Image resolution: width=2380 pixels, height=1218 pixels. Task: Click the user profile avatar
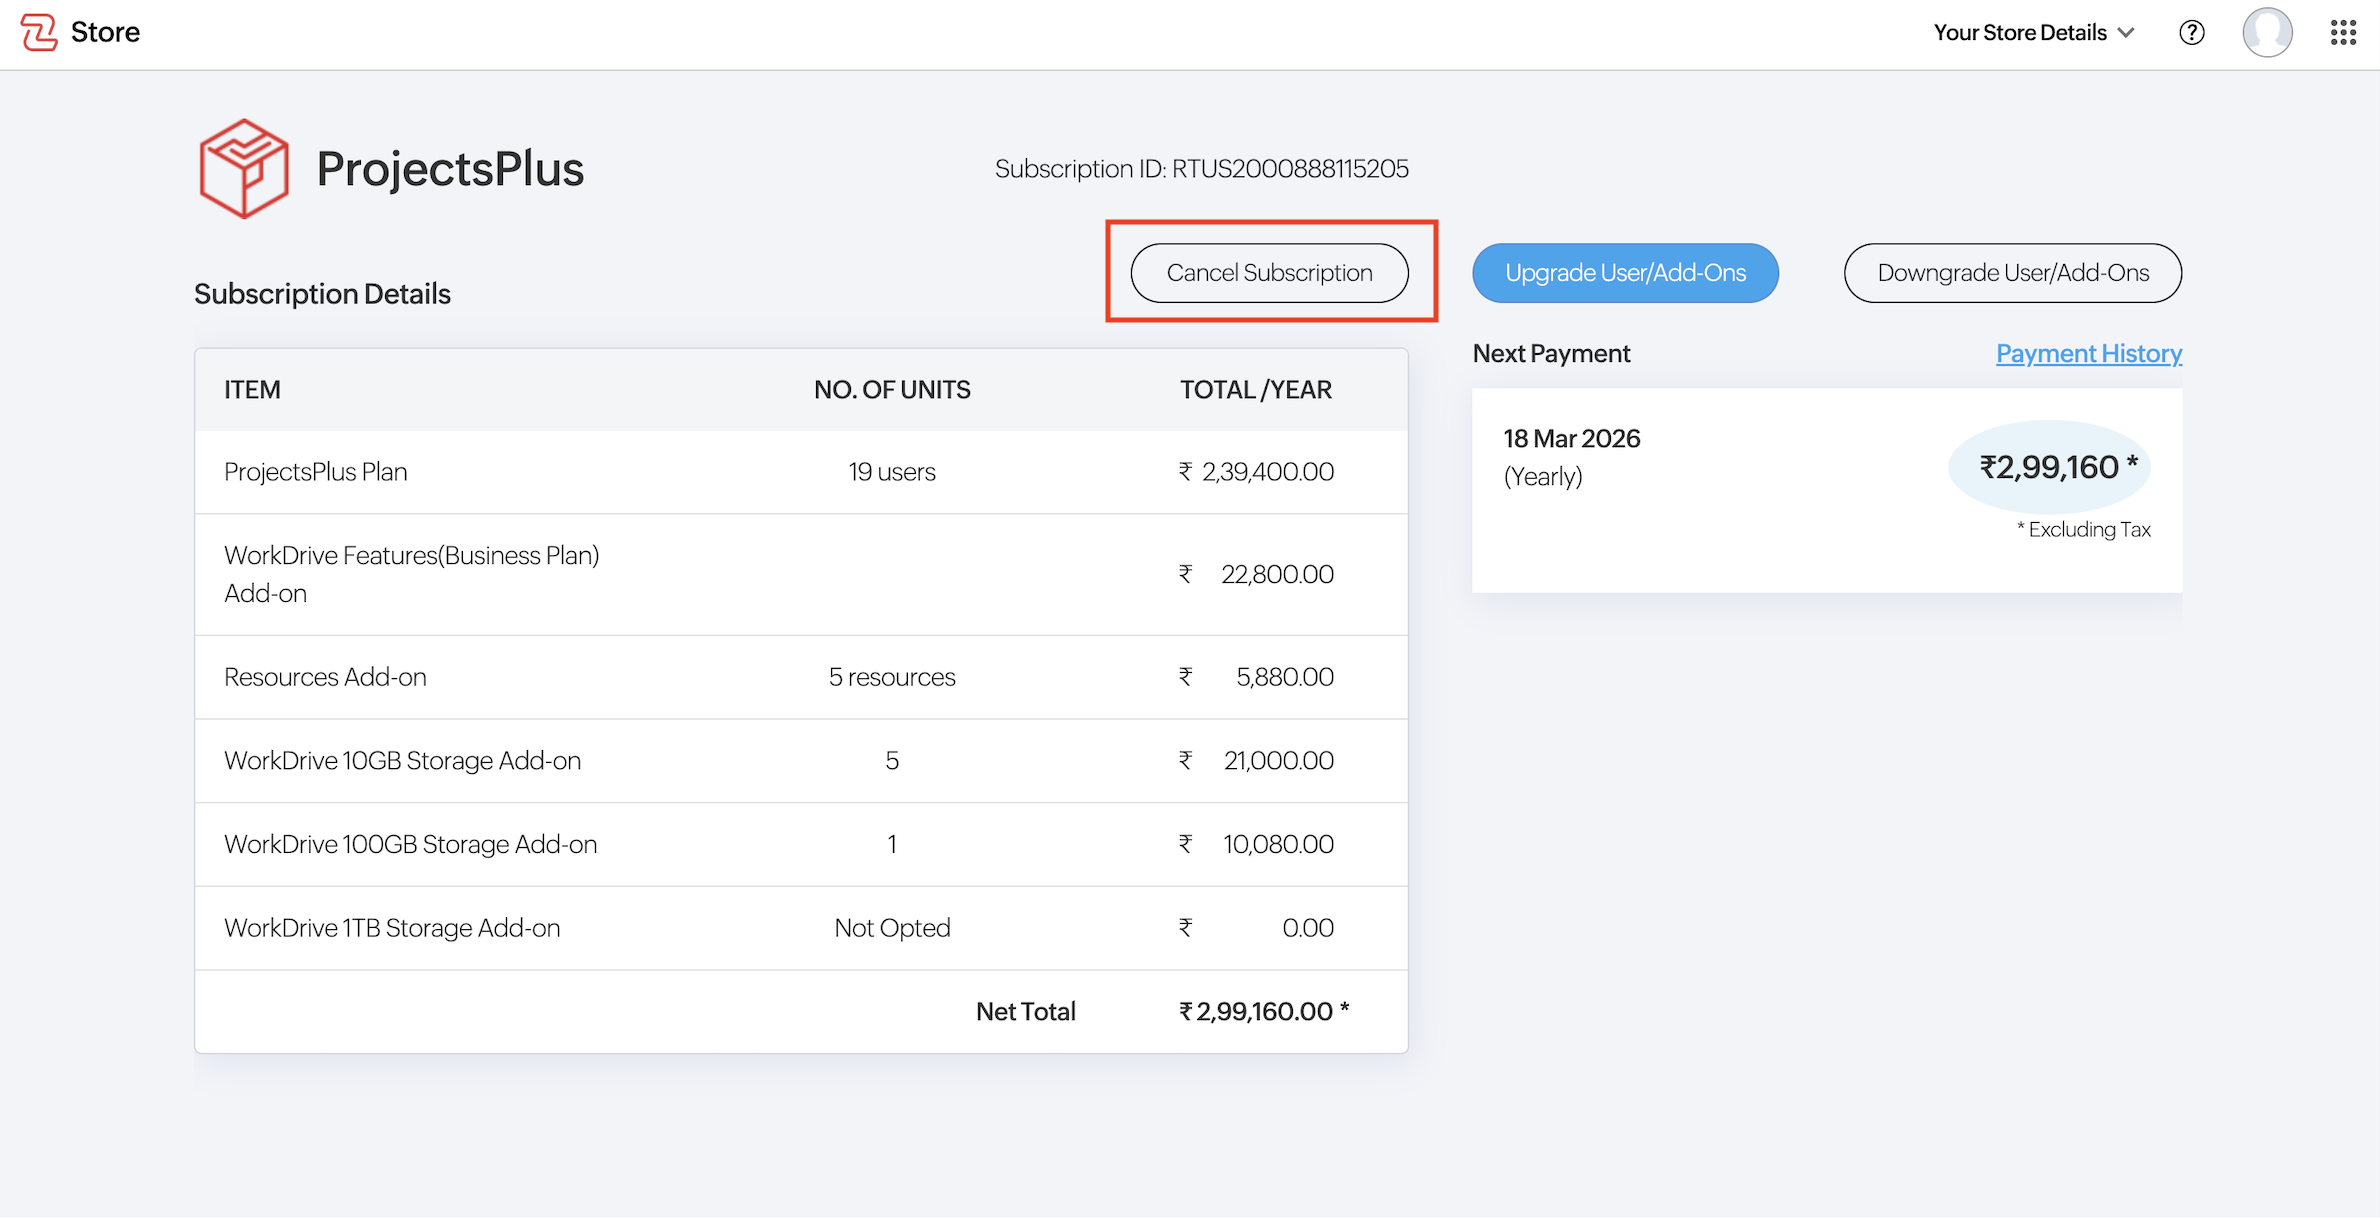click(x=2267, y=33)
